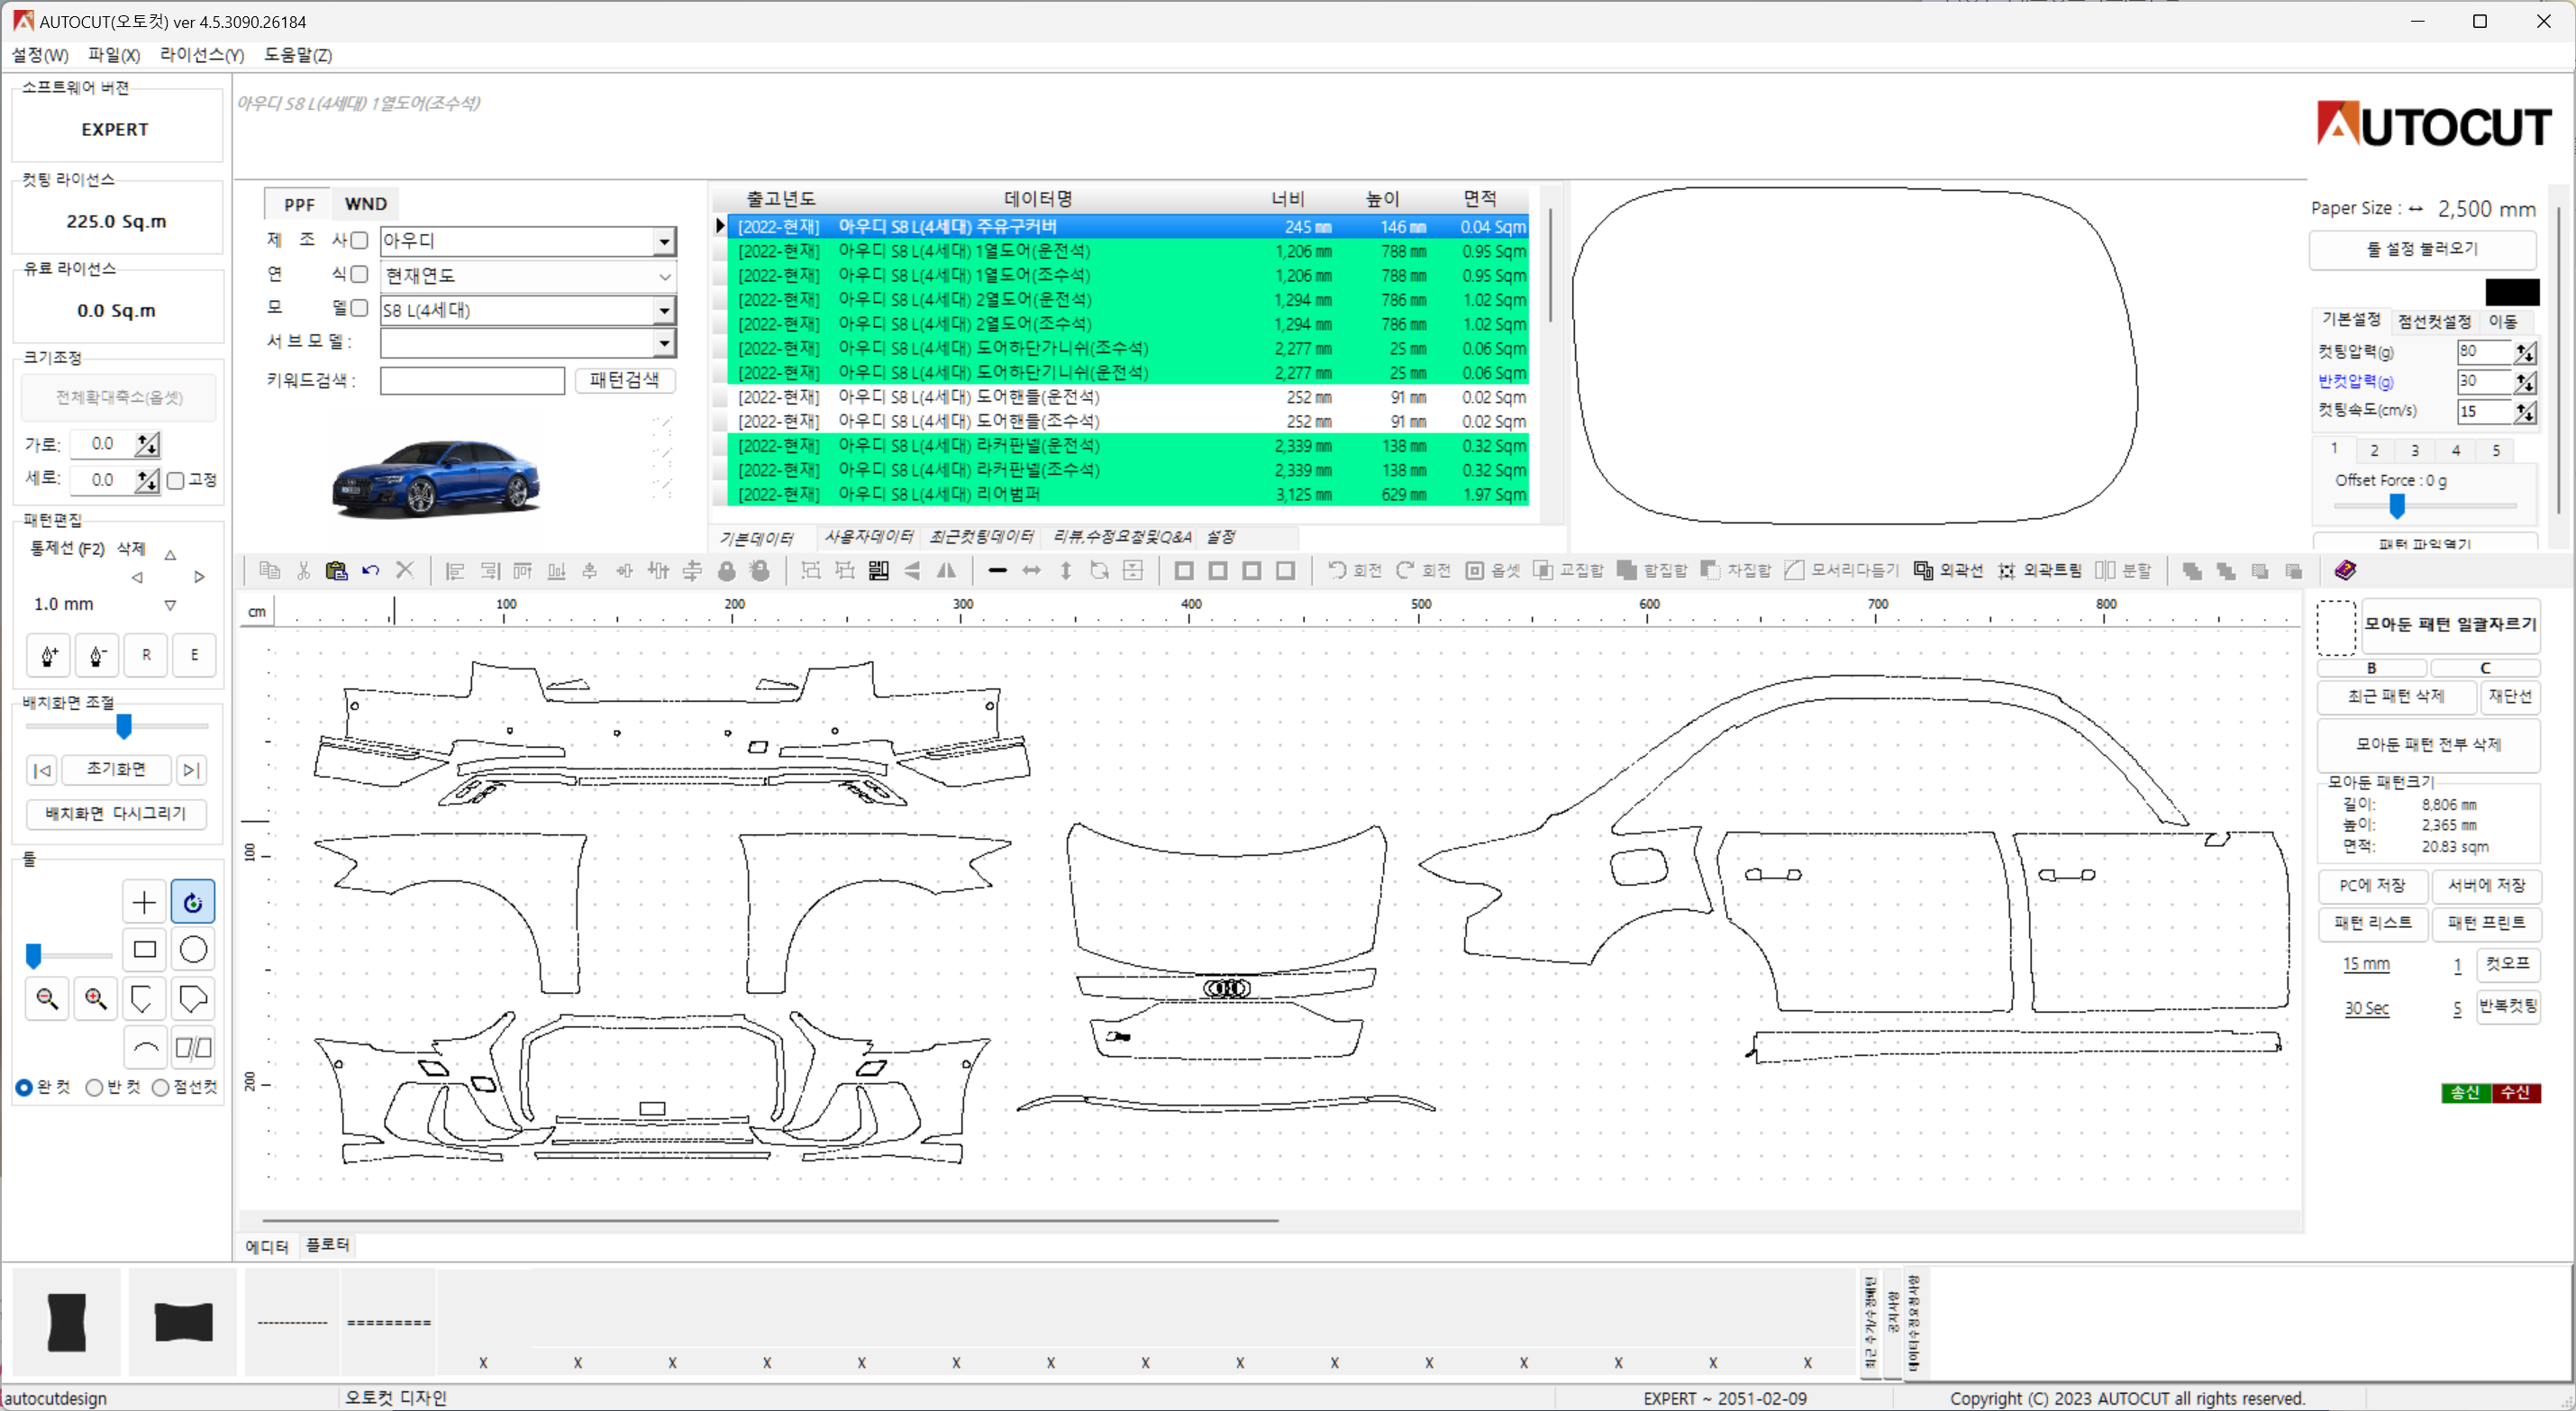Click the thick horizontal line toolbar icon
Screen dimensions: 2576x1411
(997, 570)
